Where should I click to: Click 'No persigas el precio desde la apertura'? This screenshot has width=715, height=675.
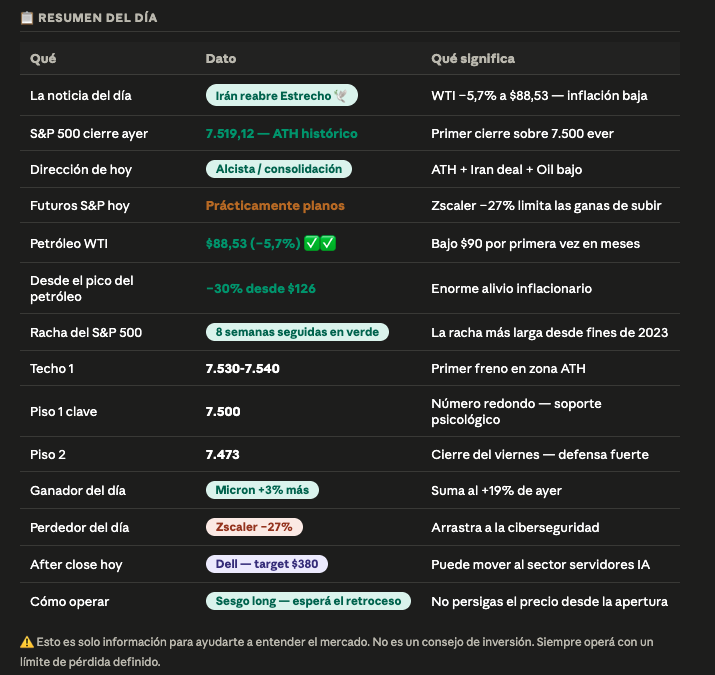(549, 602)
